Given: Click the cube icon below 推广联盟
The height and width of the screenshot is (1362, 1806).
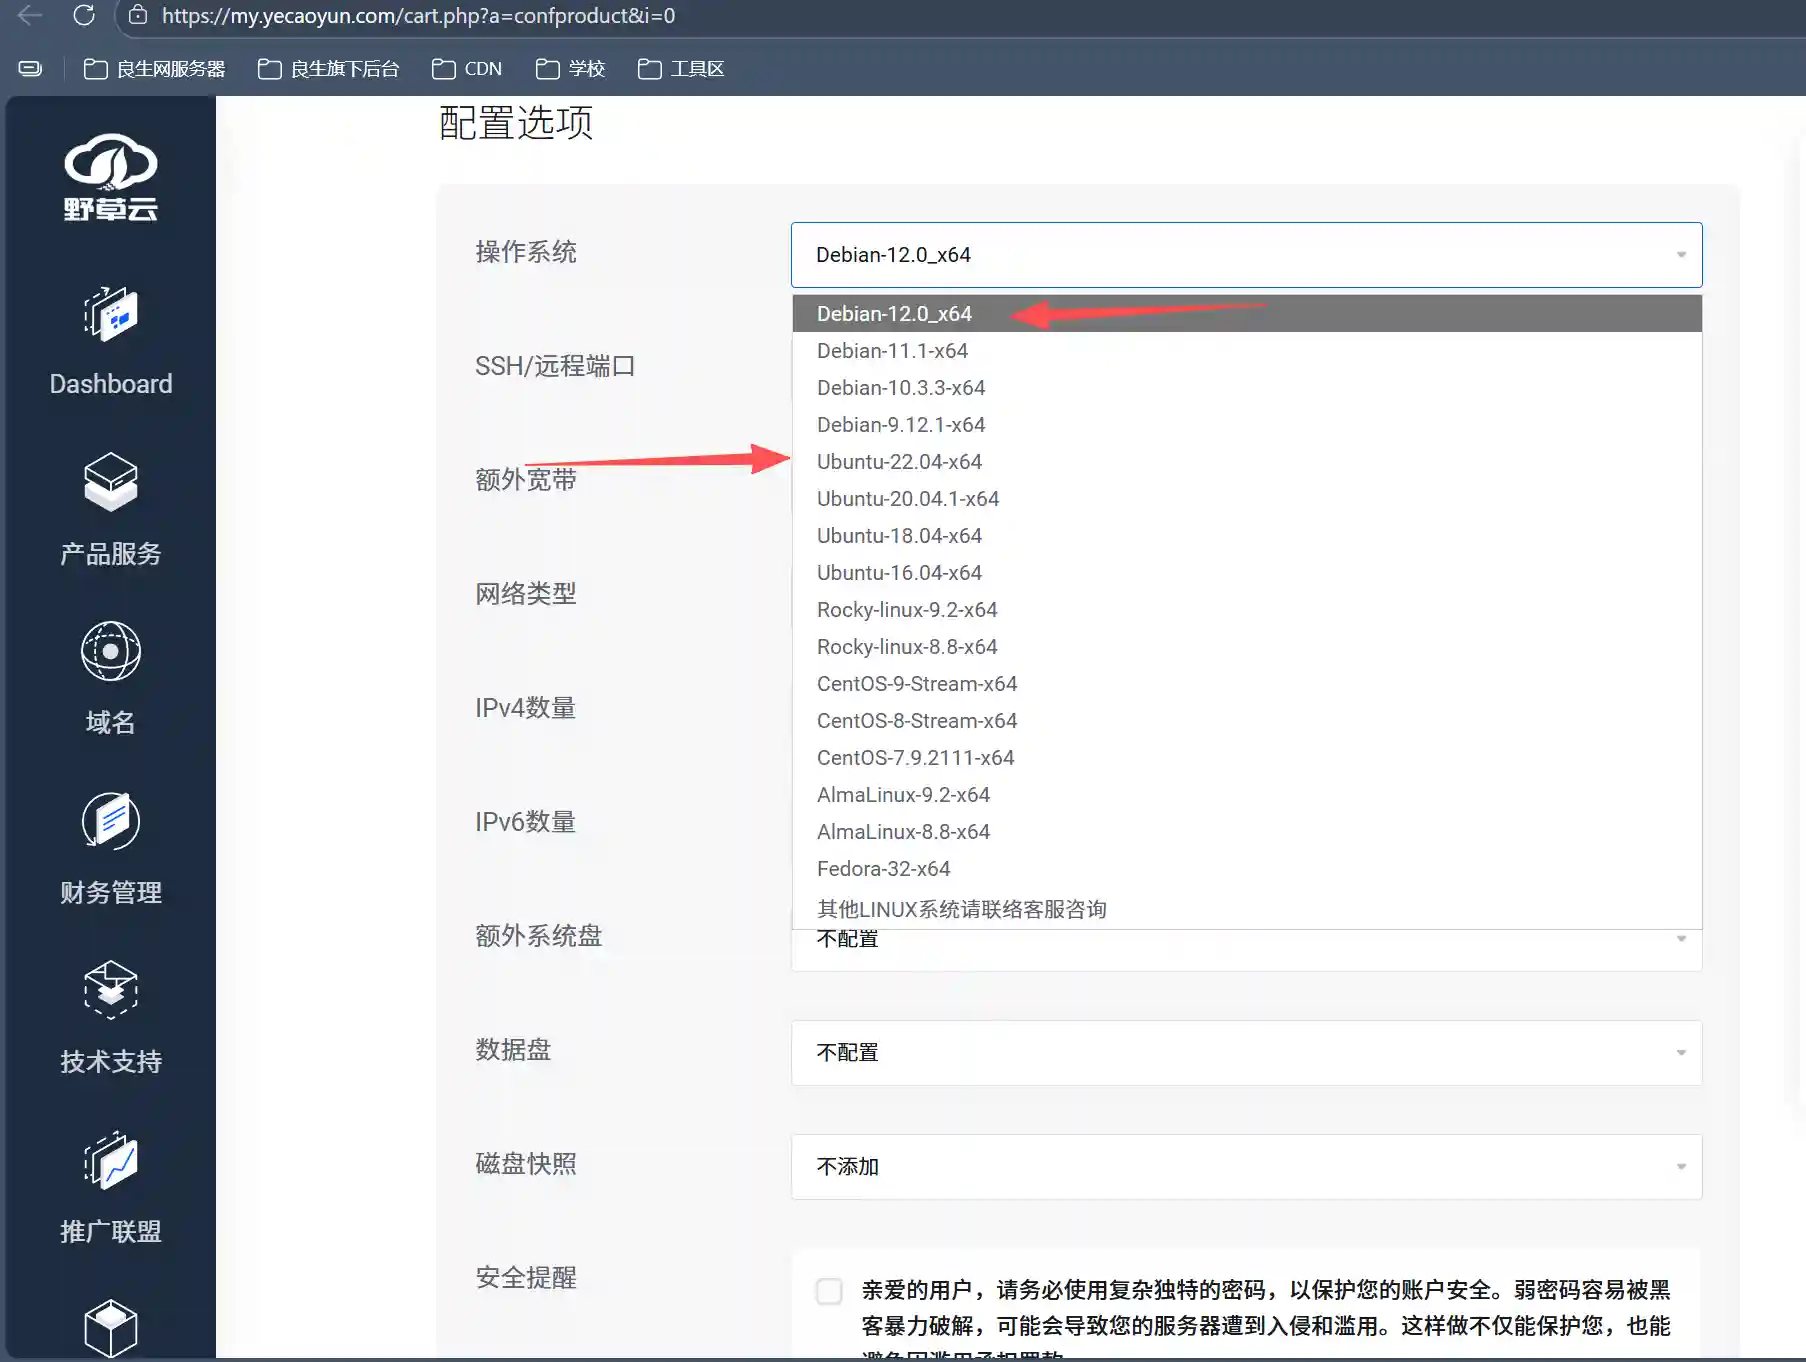Looking at the screenshot, I should (111, 1328).
